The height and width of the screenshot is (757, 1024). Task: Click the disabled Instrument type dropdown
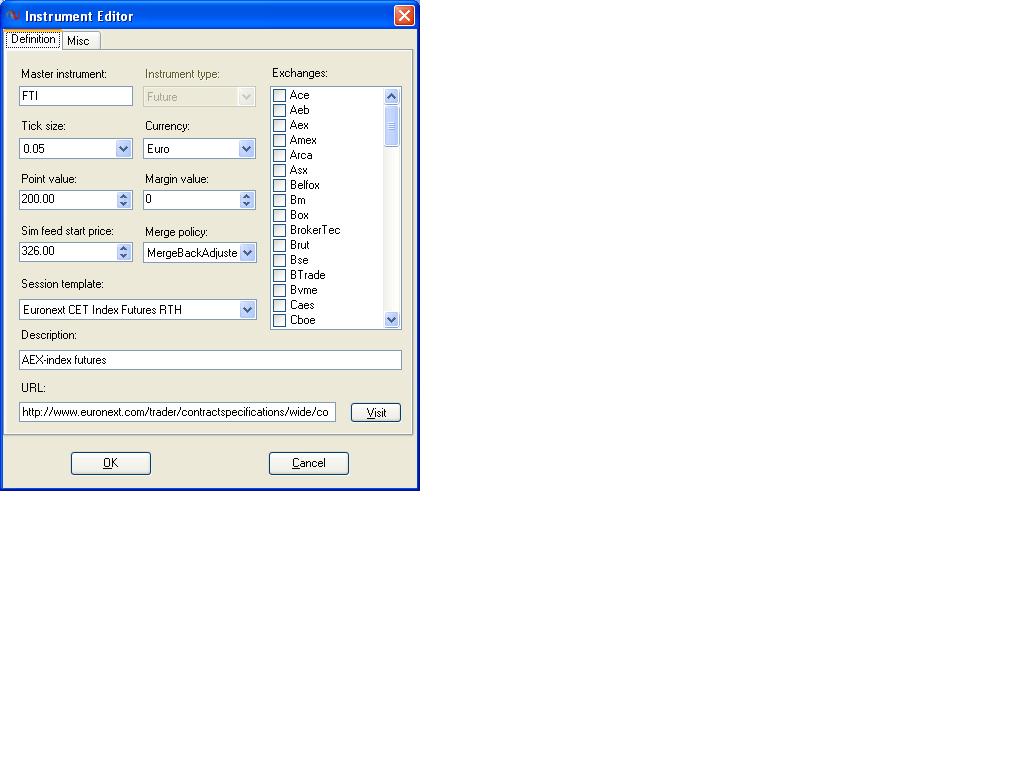pos(199,97)
